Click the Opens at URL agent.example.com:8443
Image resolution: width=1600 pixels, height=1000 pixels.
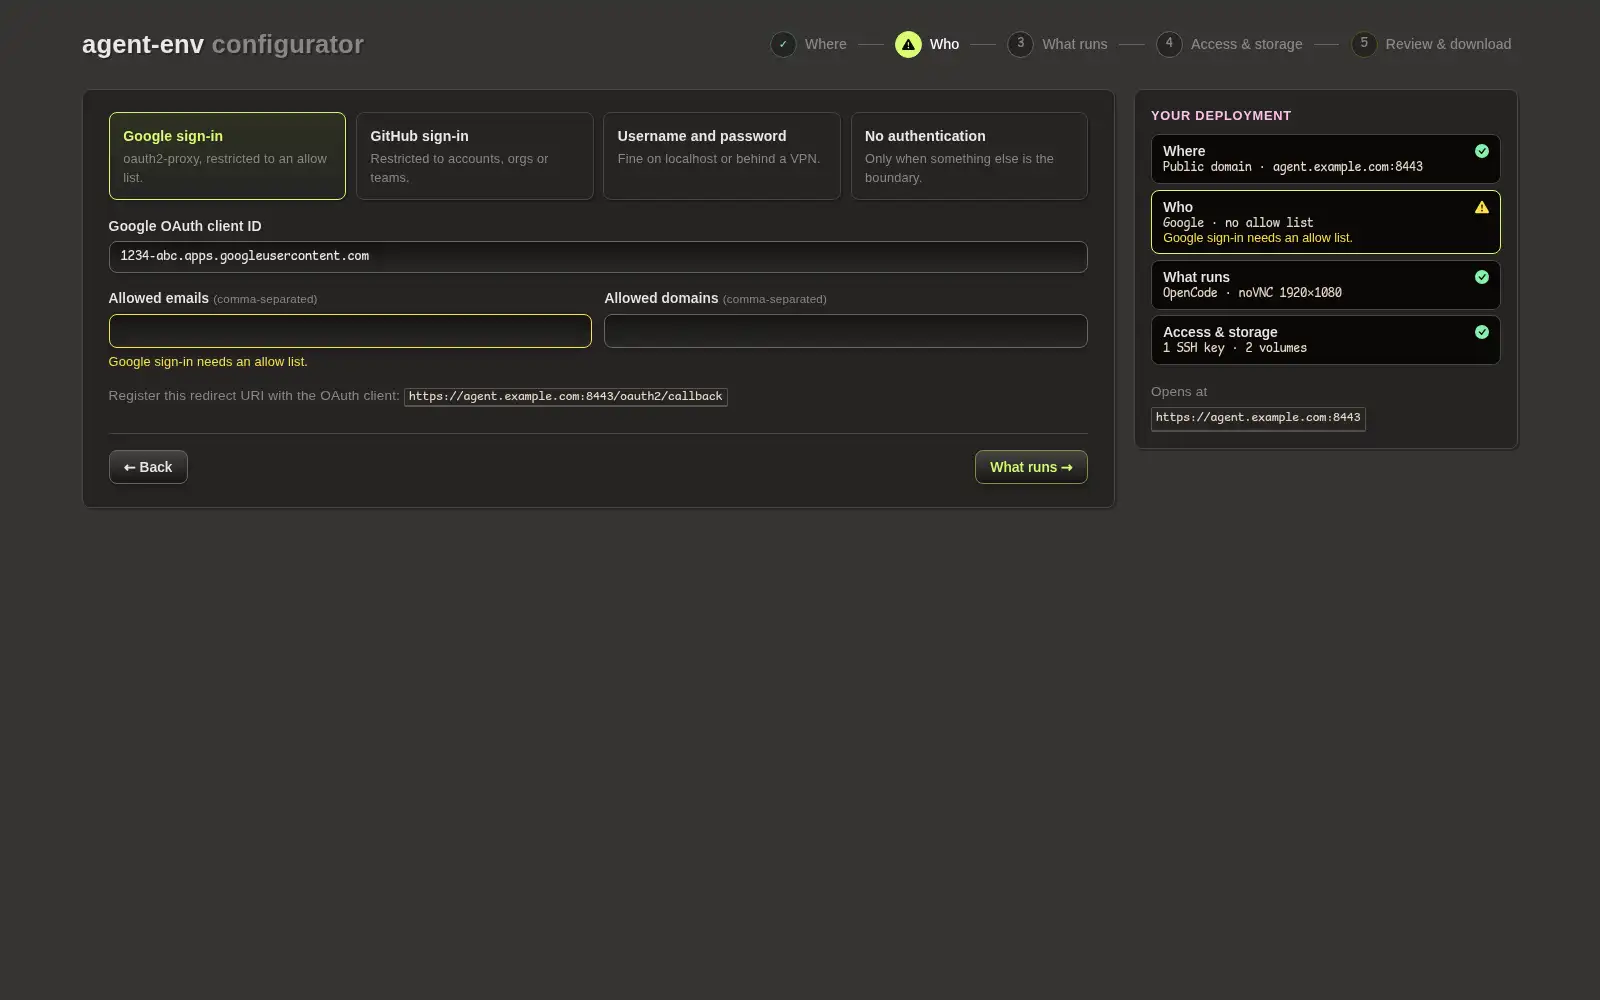tap(1258, 418)
